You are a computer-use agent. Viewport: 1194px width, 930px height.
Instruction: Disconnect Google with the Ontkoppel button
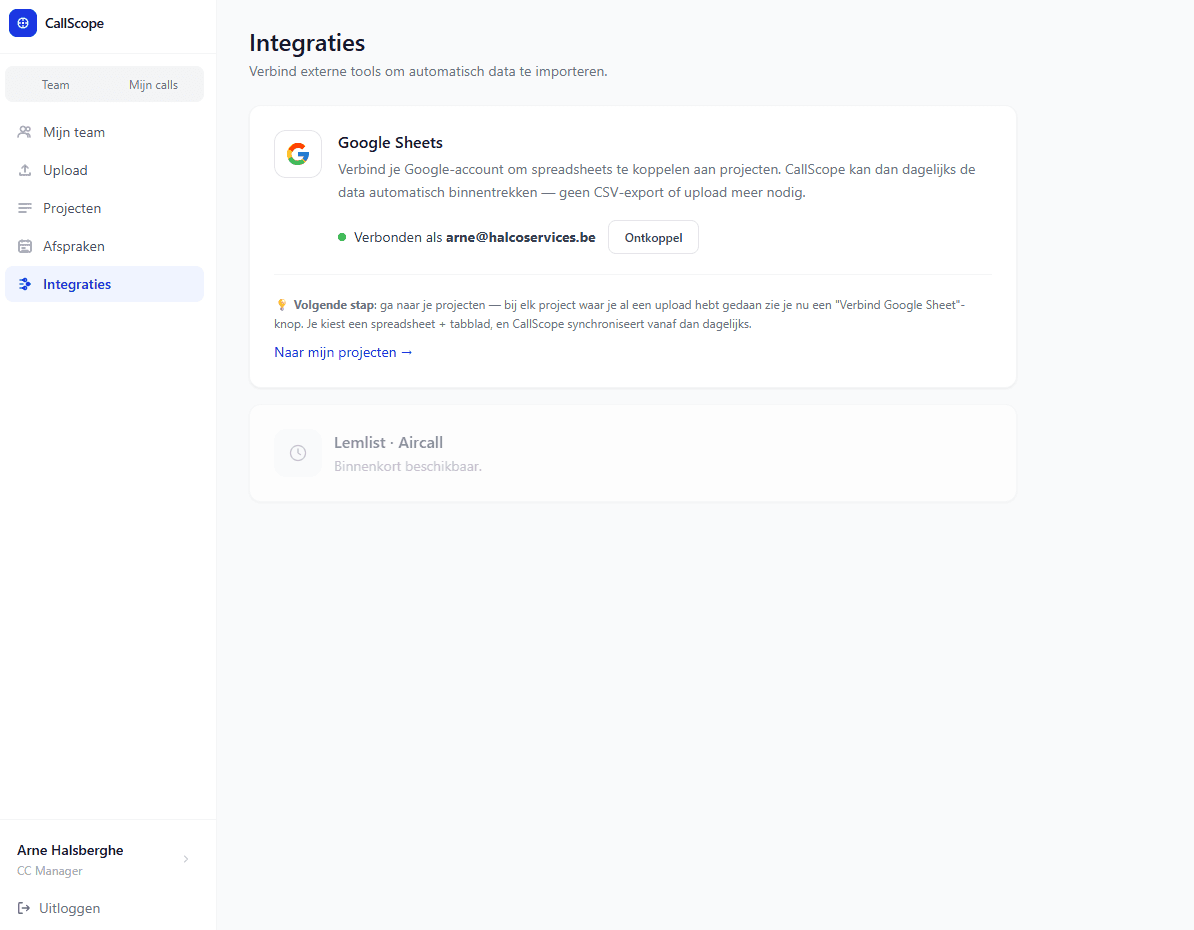pyautogui.click(x=653, y=238)
